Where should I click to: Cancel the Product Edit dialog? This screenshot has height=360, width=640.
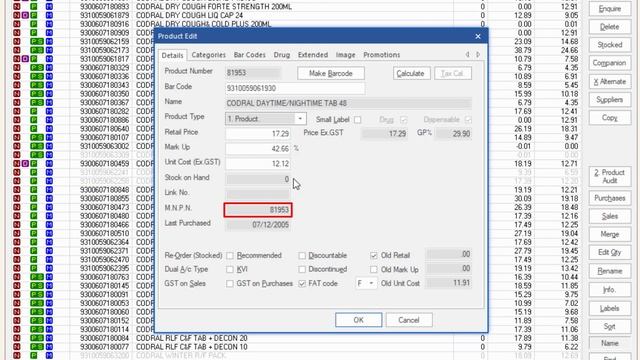point(409,320)
